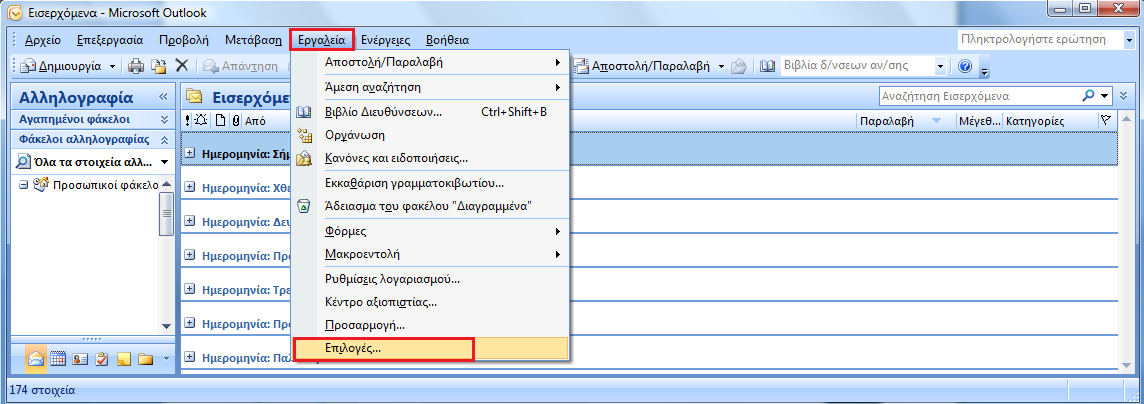Open Notes from navigation pane icons
The image size is (1144, 404).
click(124, 358)
